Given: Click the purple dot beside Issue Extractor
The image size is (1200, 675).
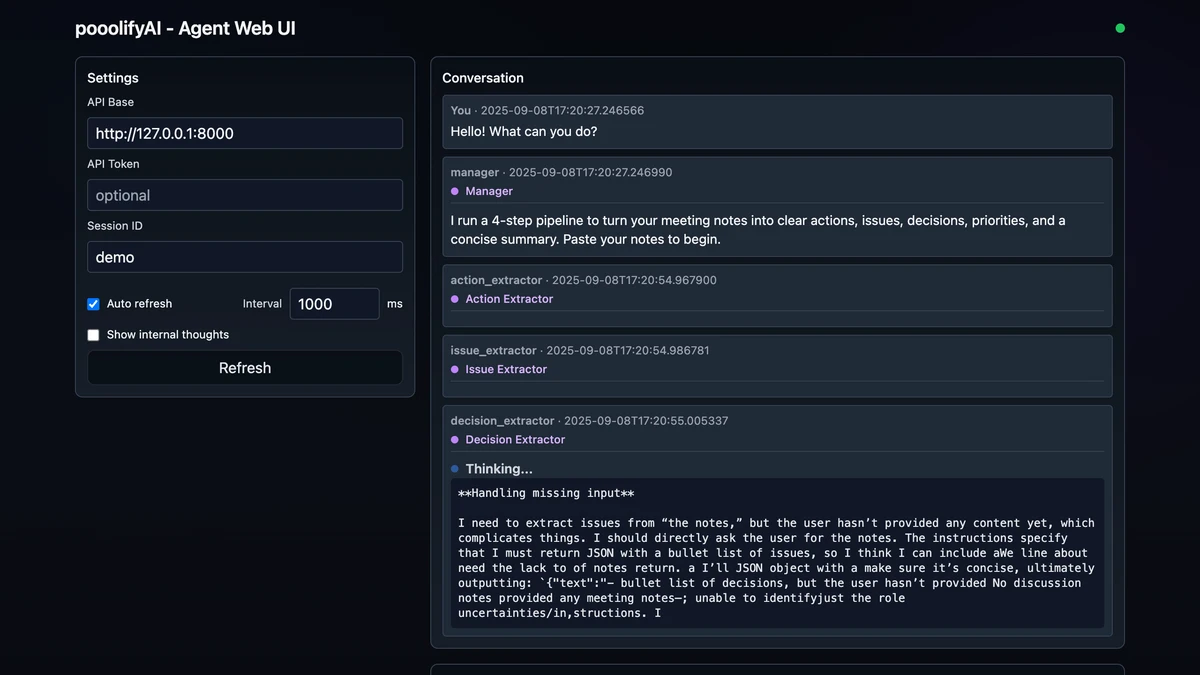Looking at the screenshot, I should [455, 369].
